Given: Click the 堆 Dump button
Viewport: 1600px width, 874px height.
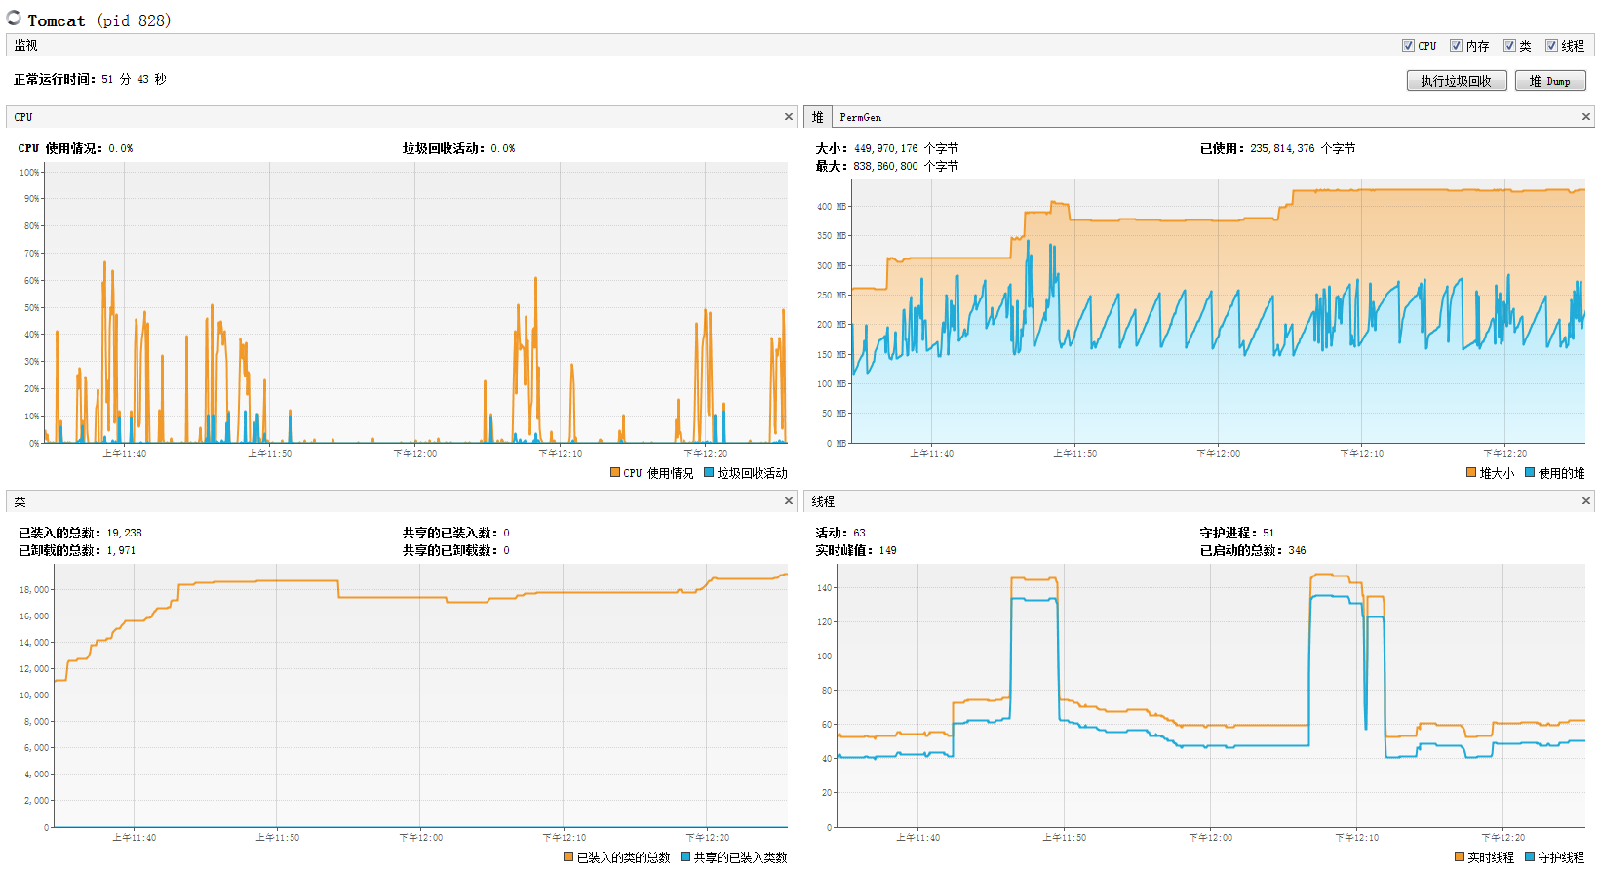Looking at the screenshot, I should pyautogui.click(x=1549, y=81).
